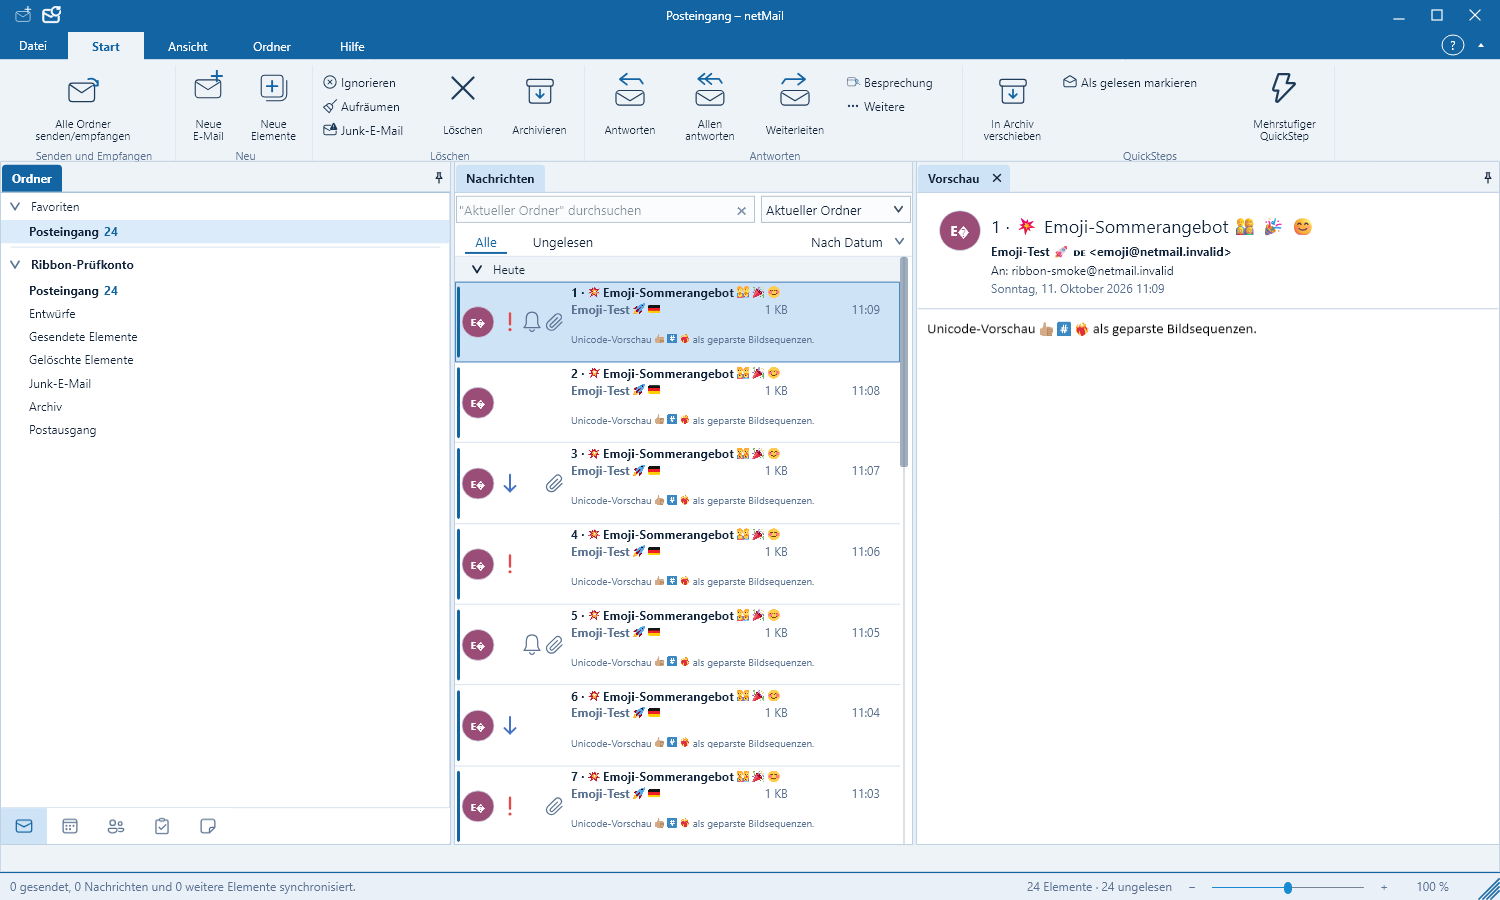Open the notes view in bottom navigation

(208, 826)
